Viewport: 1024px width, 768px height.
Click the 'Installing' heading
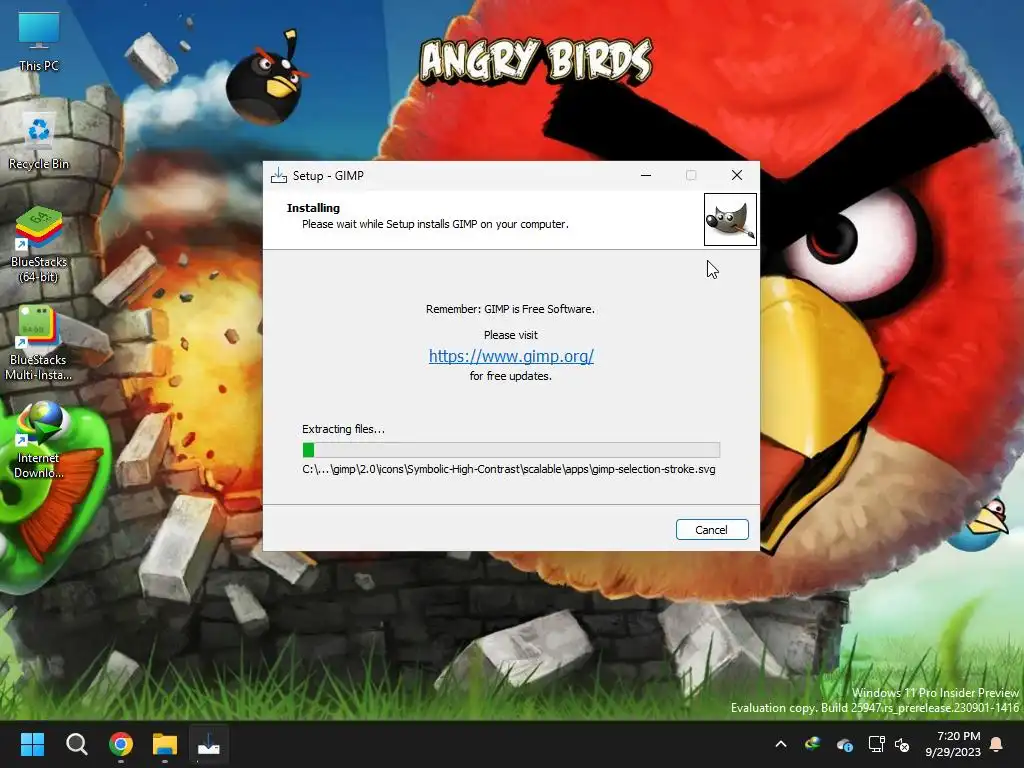point(313,208)
